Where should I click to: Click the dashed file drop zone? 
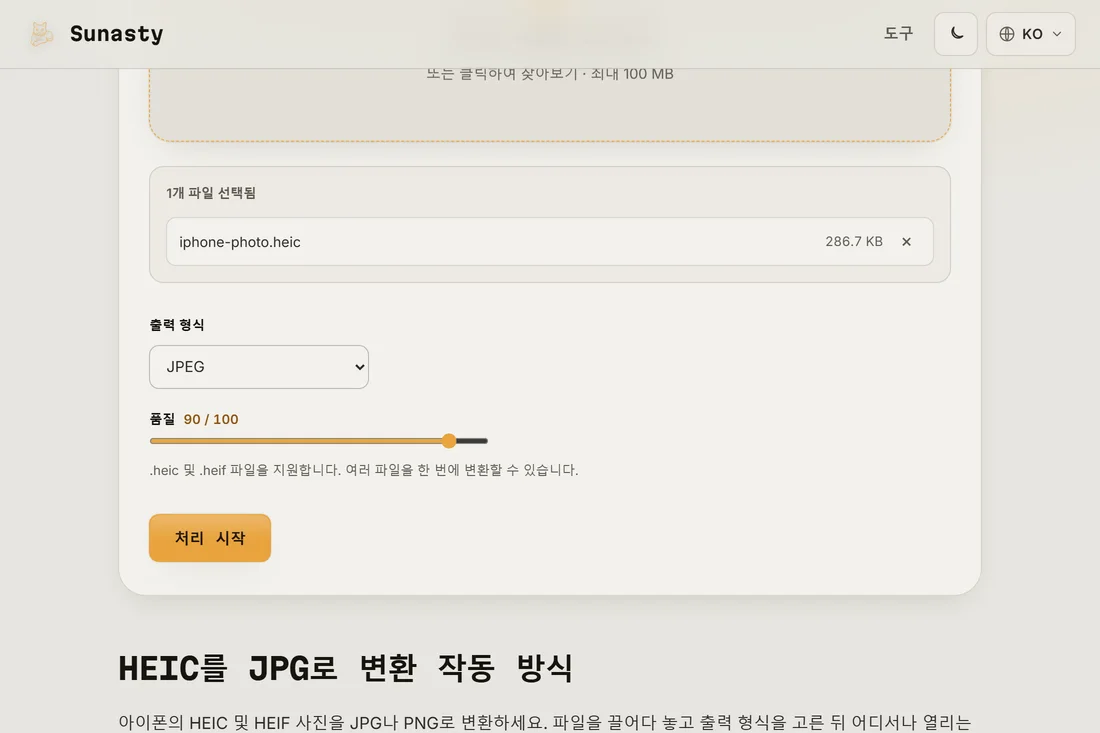coord(549,105)
